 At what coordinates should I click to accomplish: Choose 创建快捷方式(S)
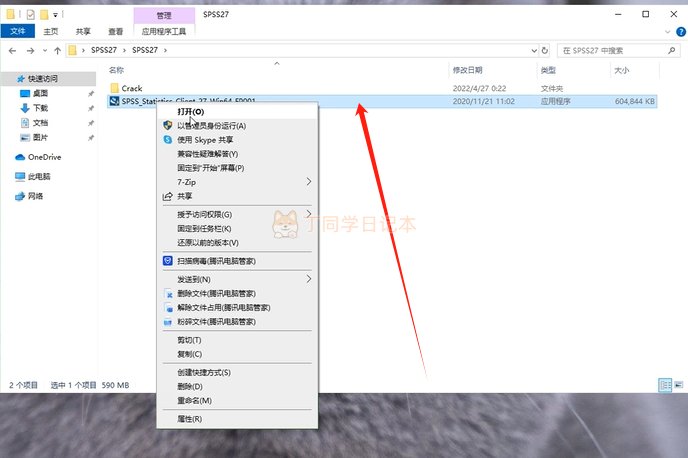tap(237, 372)
